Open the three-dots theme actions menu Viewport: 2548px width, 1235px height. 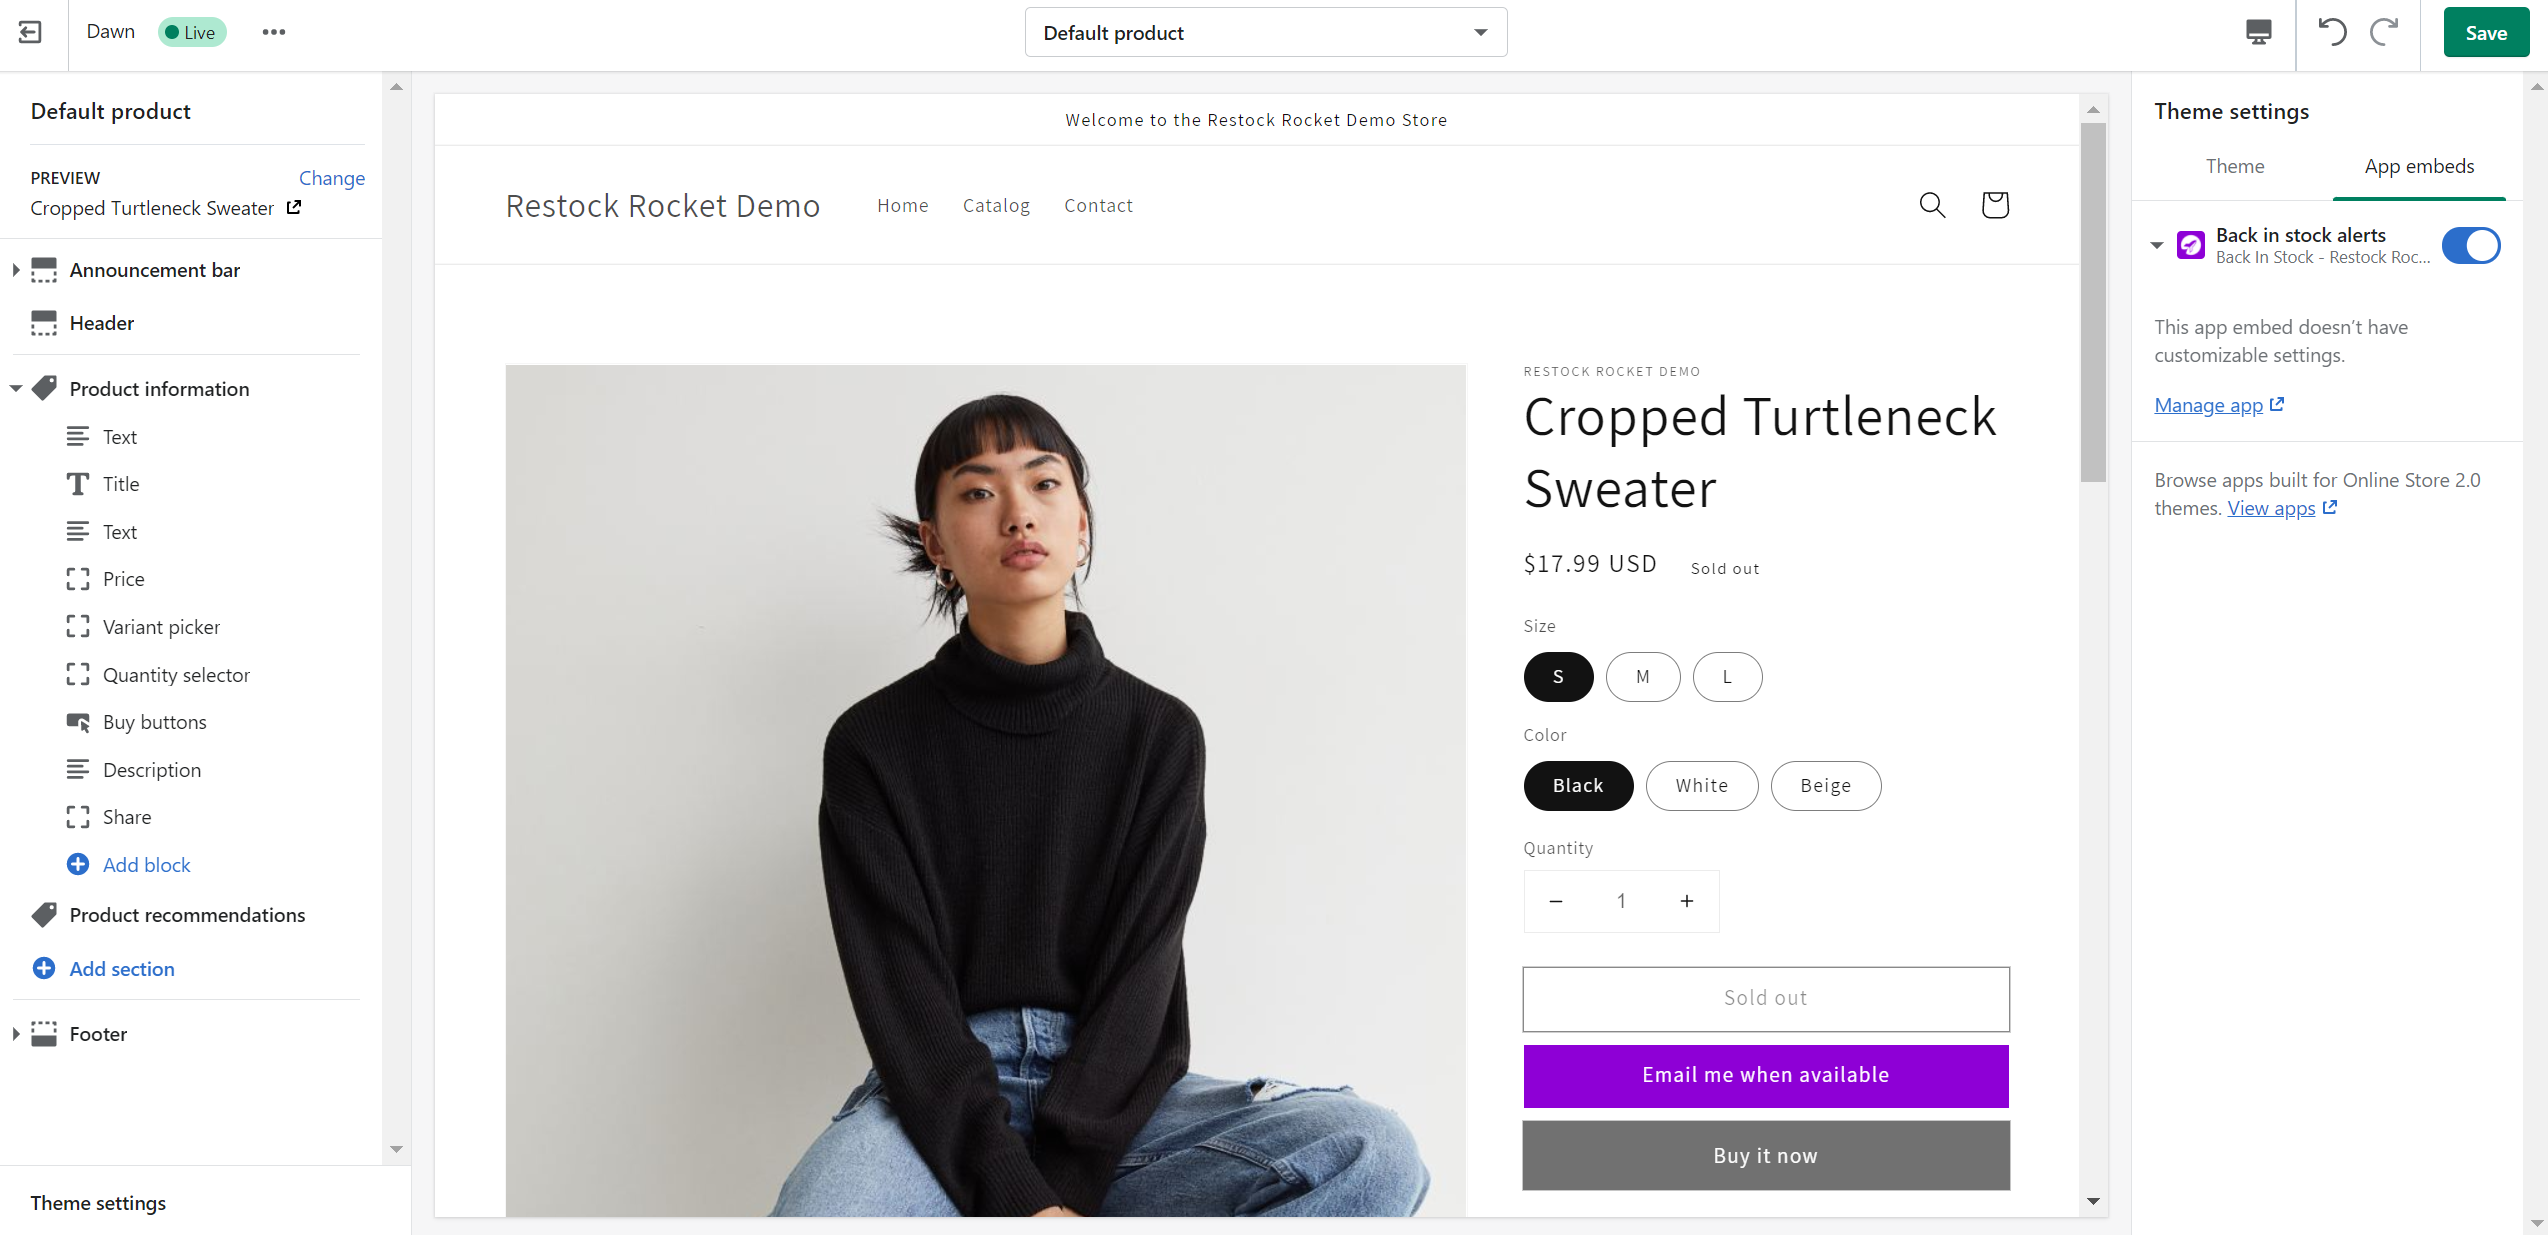pyautogui.click(x=273, y=32)
